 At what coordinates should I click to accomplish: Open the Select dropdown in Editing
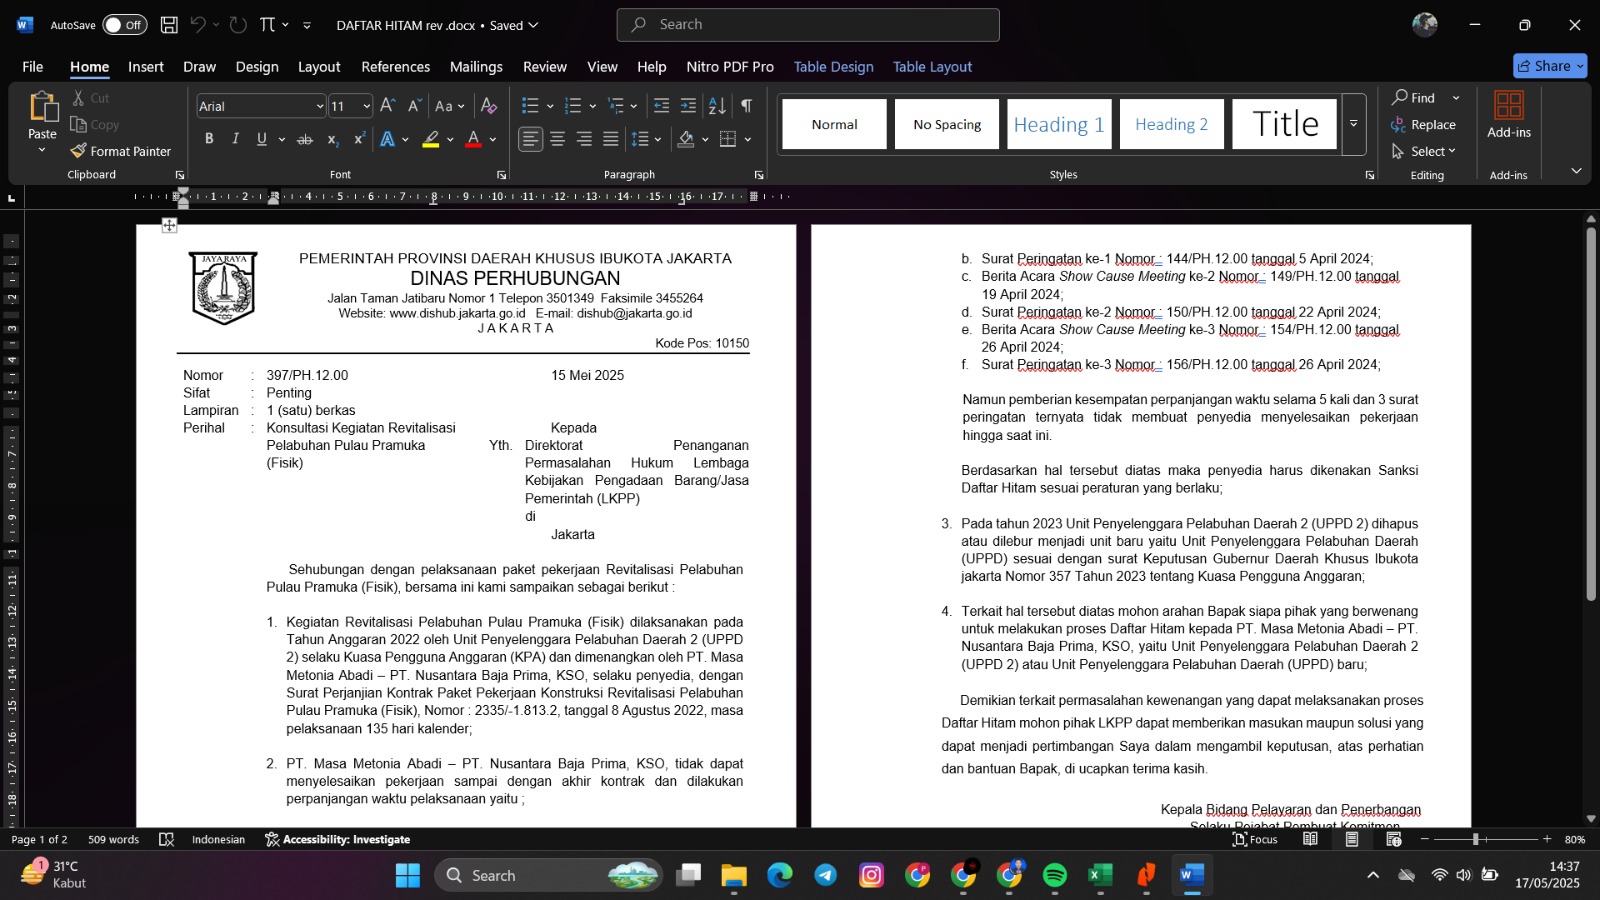1424,152
